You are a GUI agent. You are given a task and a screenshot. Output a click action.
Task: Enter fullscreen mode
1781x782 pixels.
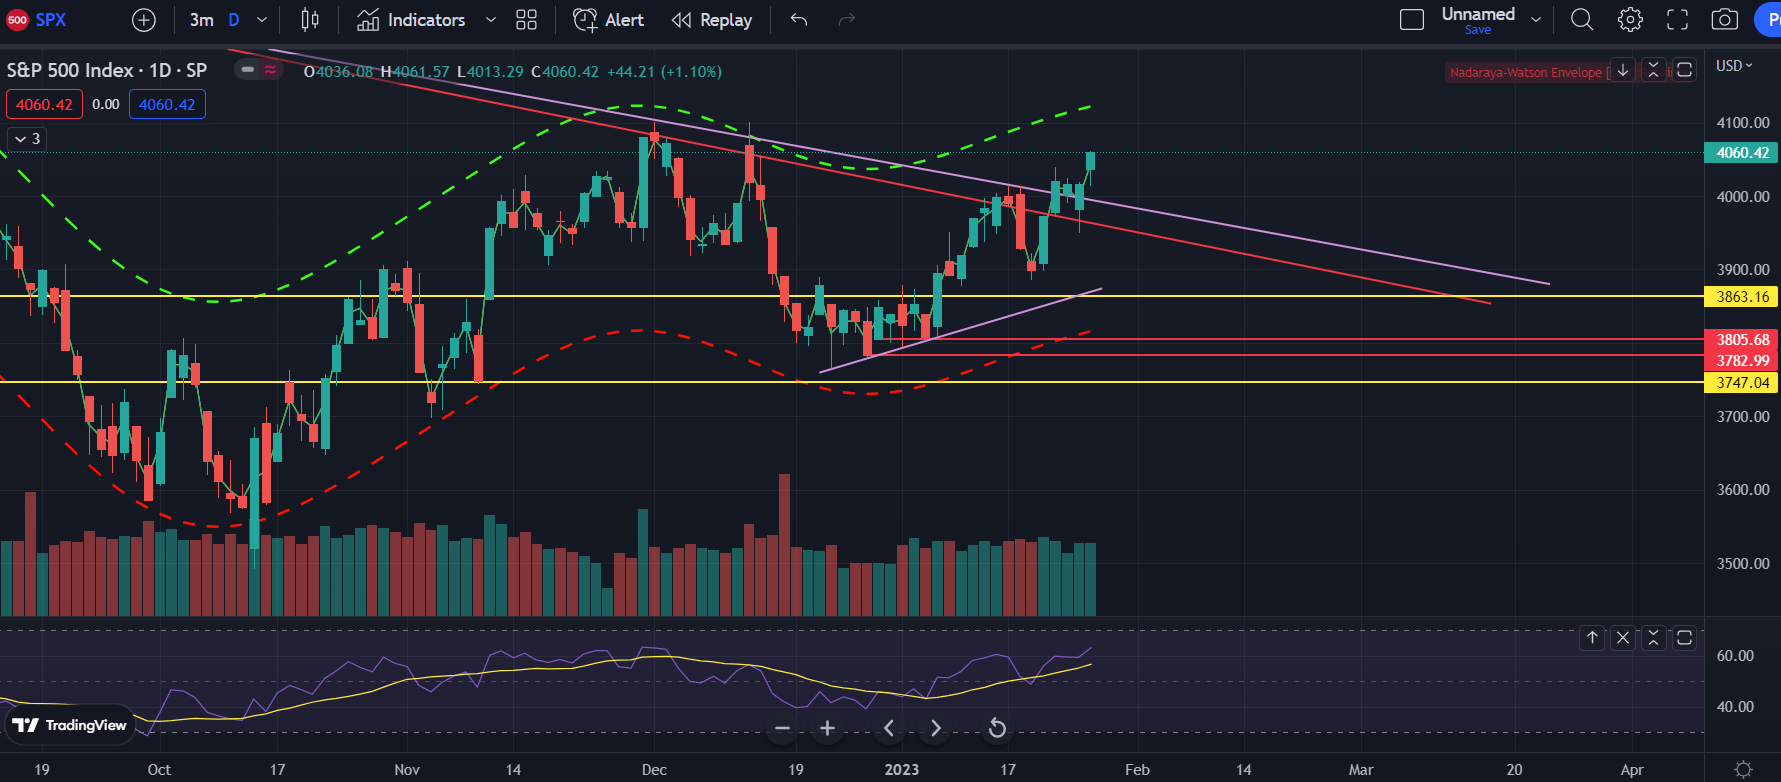1677,20
